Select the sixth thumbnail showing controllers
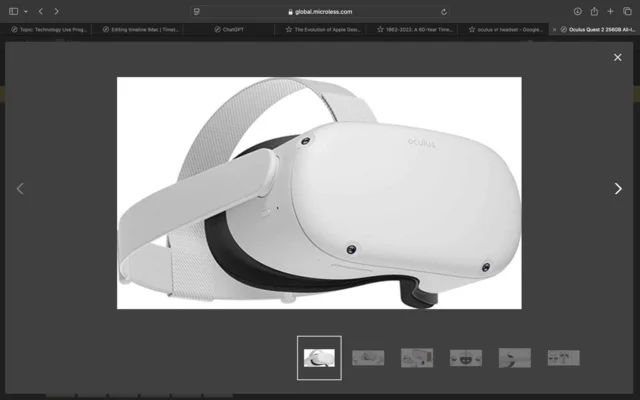Viewport: 640px width, 400px height. [x=564, y=358]
